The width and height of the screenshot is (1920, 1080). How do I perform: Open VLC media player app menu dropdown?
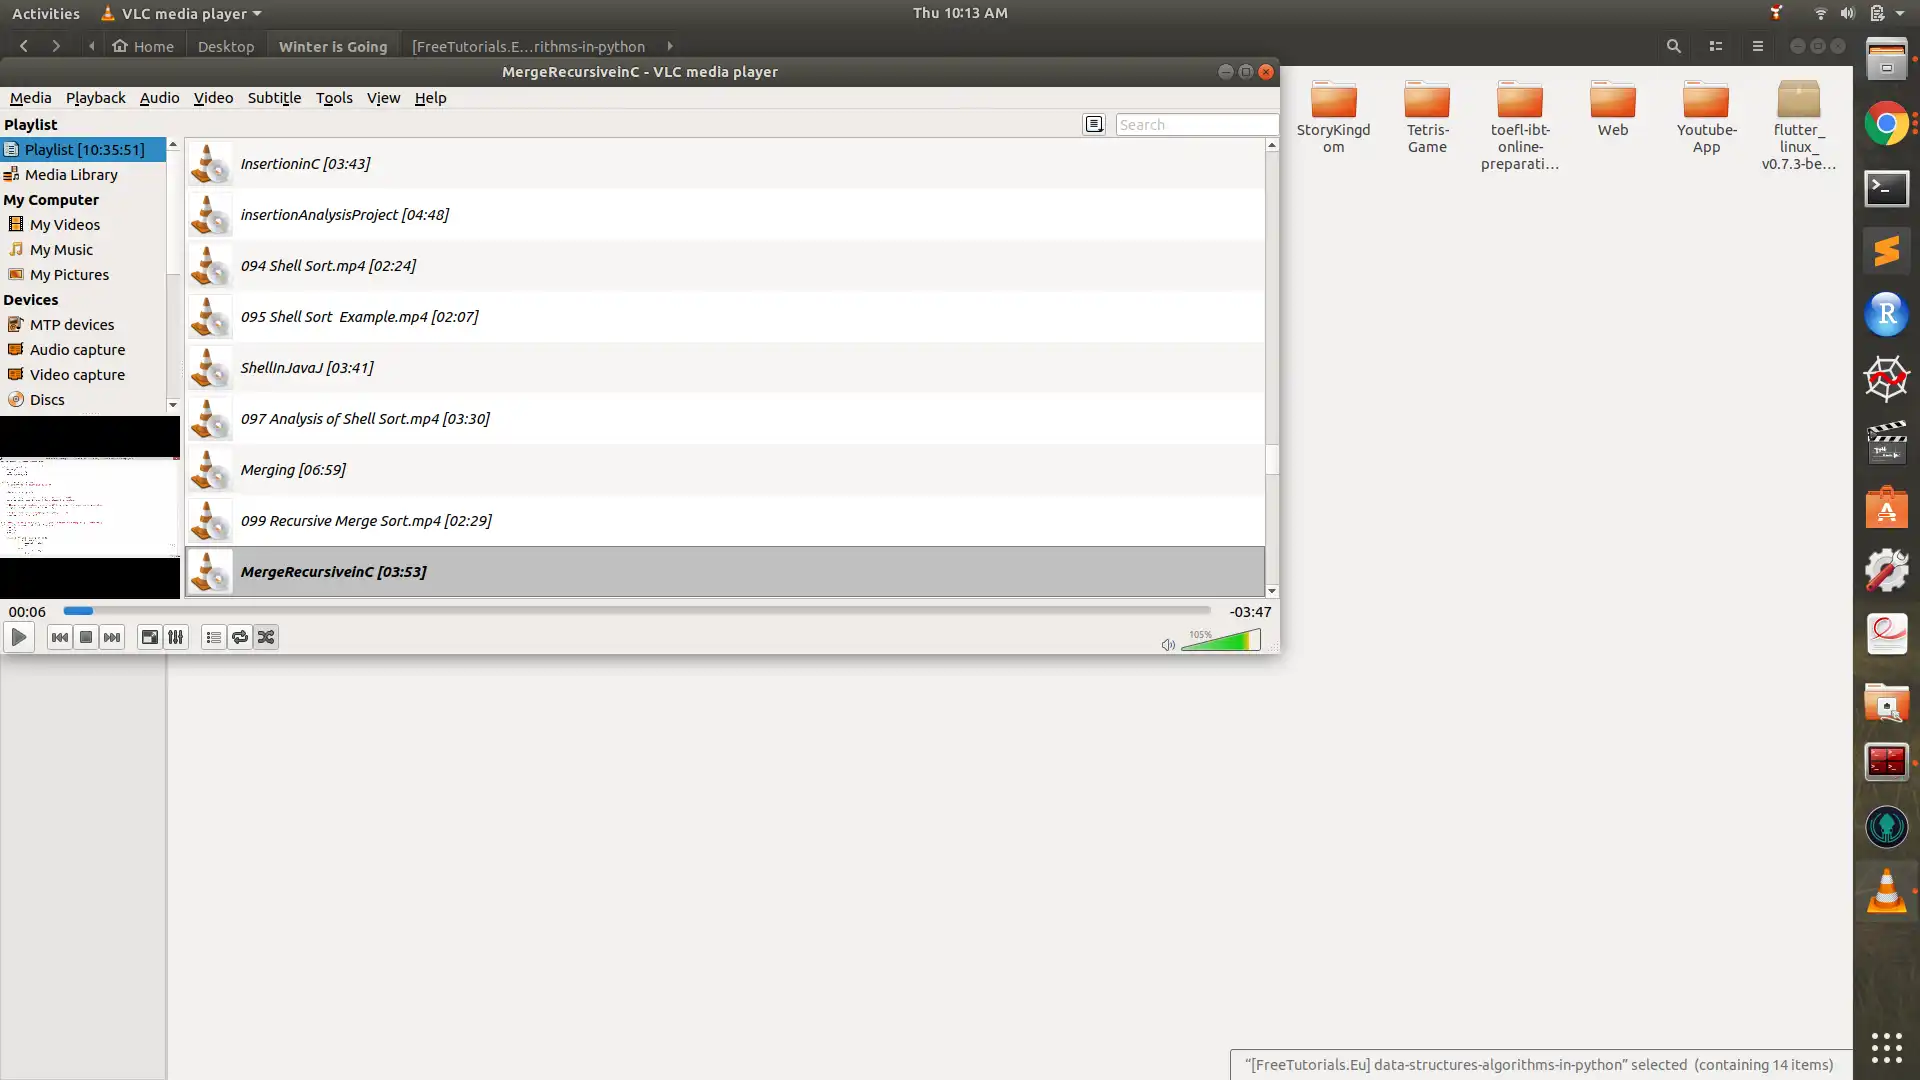(181, 14)
